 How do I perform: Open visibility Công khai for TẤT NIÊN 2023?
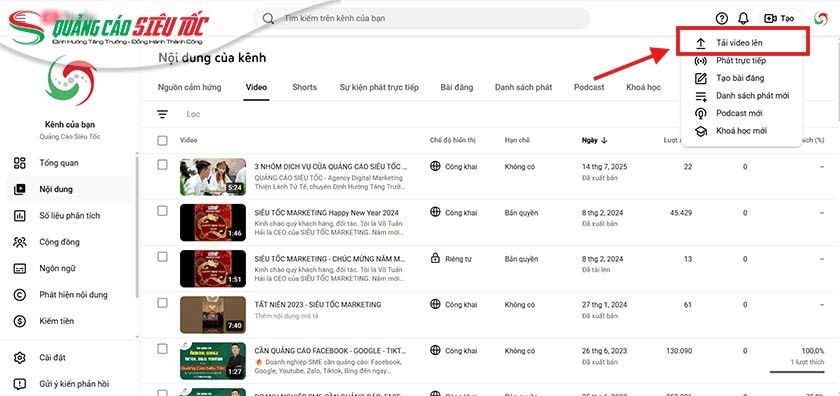[453, 305]
